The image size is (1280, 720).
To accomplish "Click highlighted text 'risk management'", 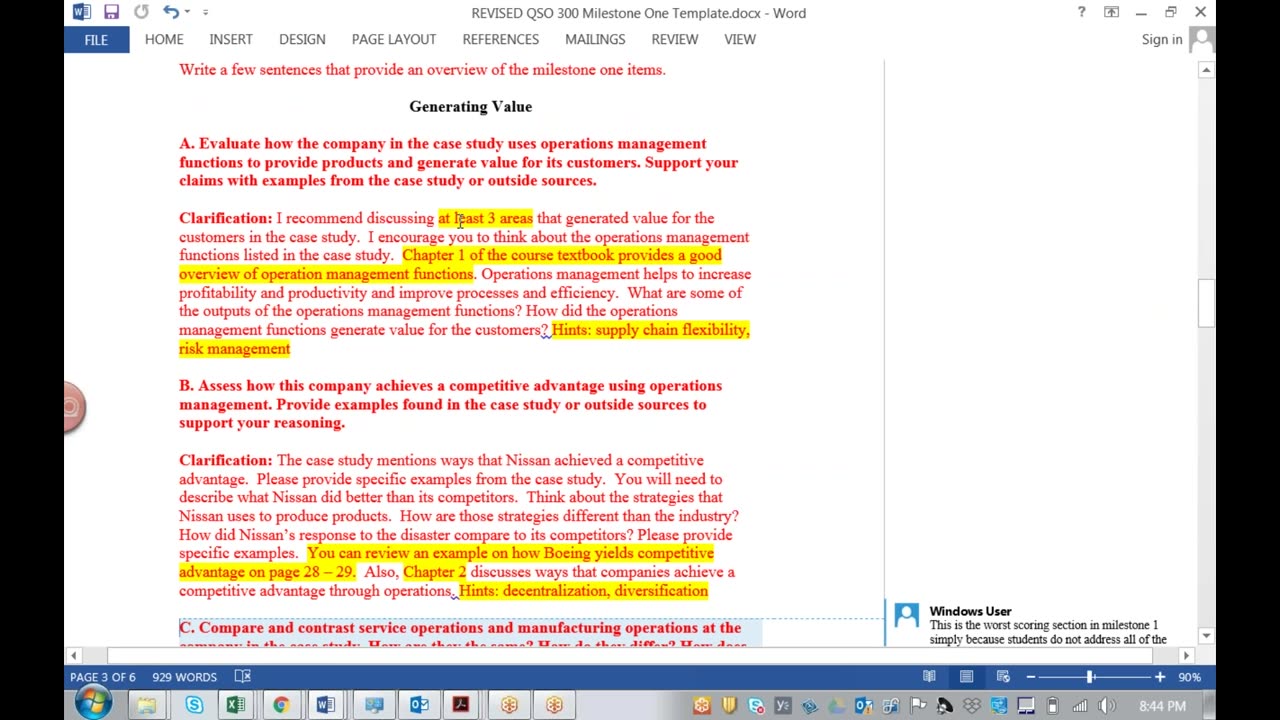I will tap(234, 349).
